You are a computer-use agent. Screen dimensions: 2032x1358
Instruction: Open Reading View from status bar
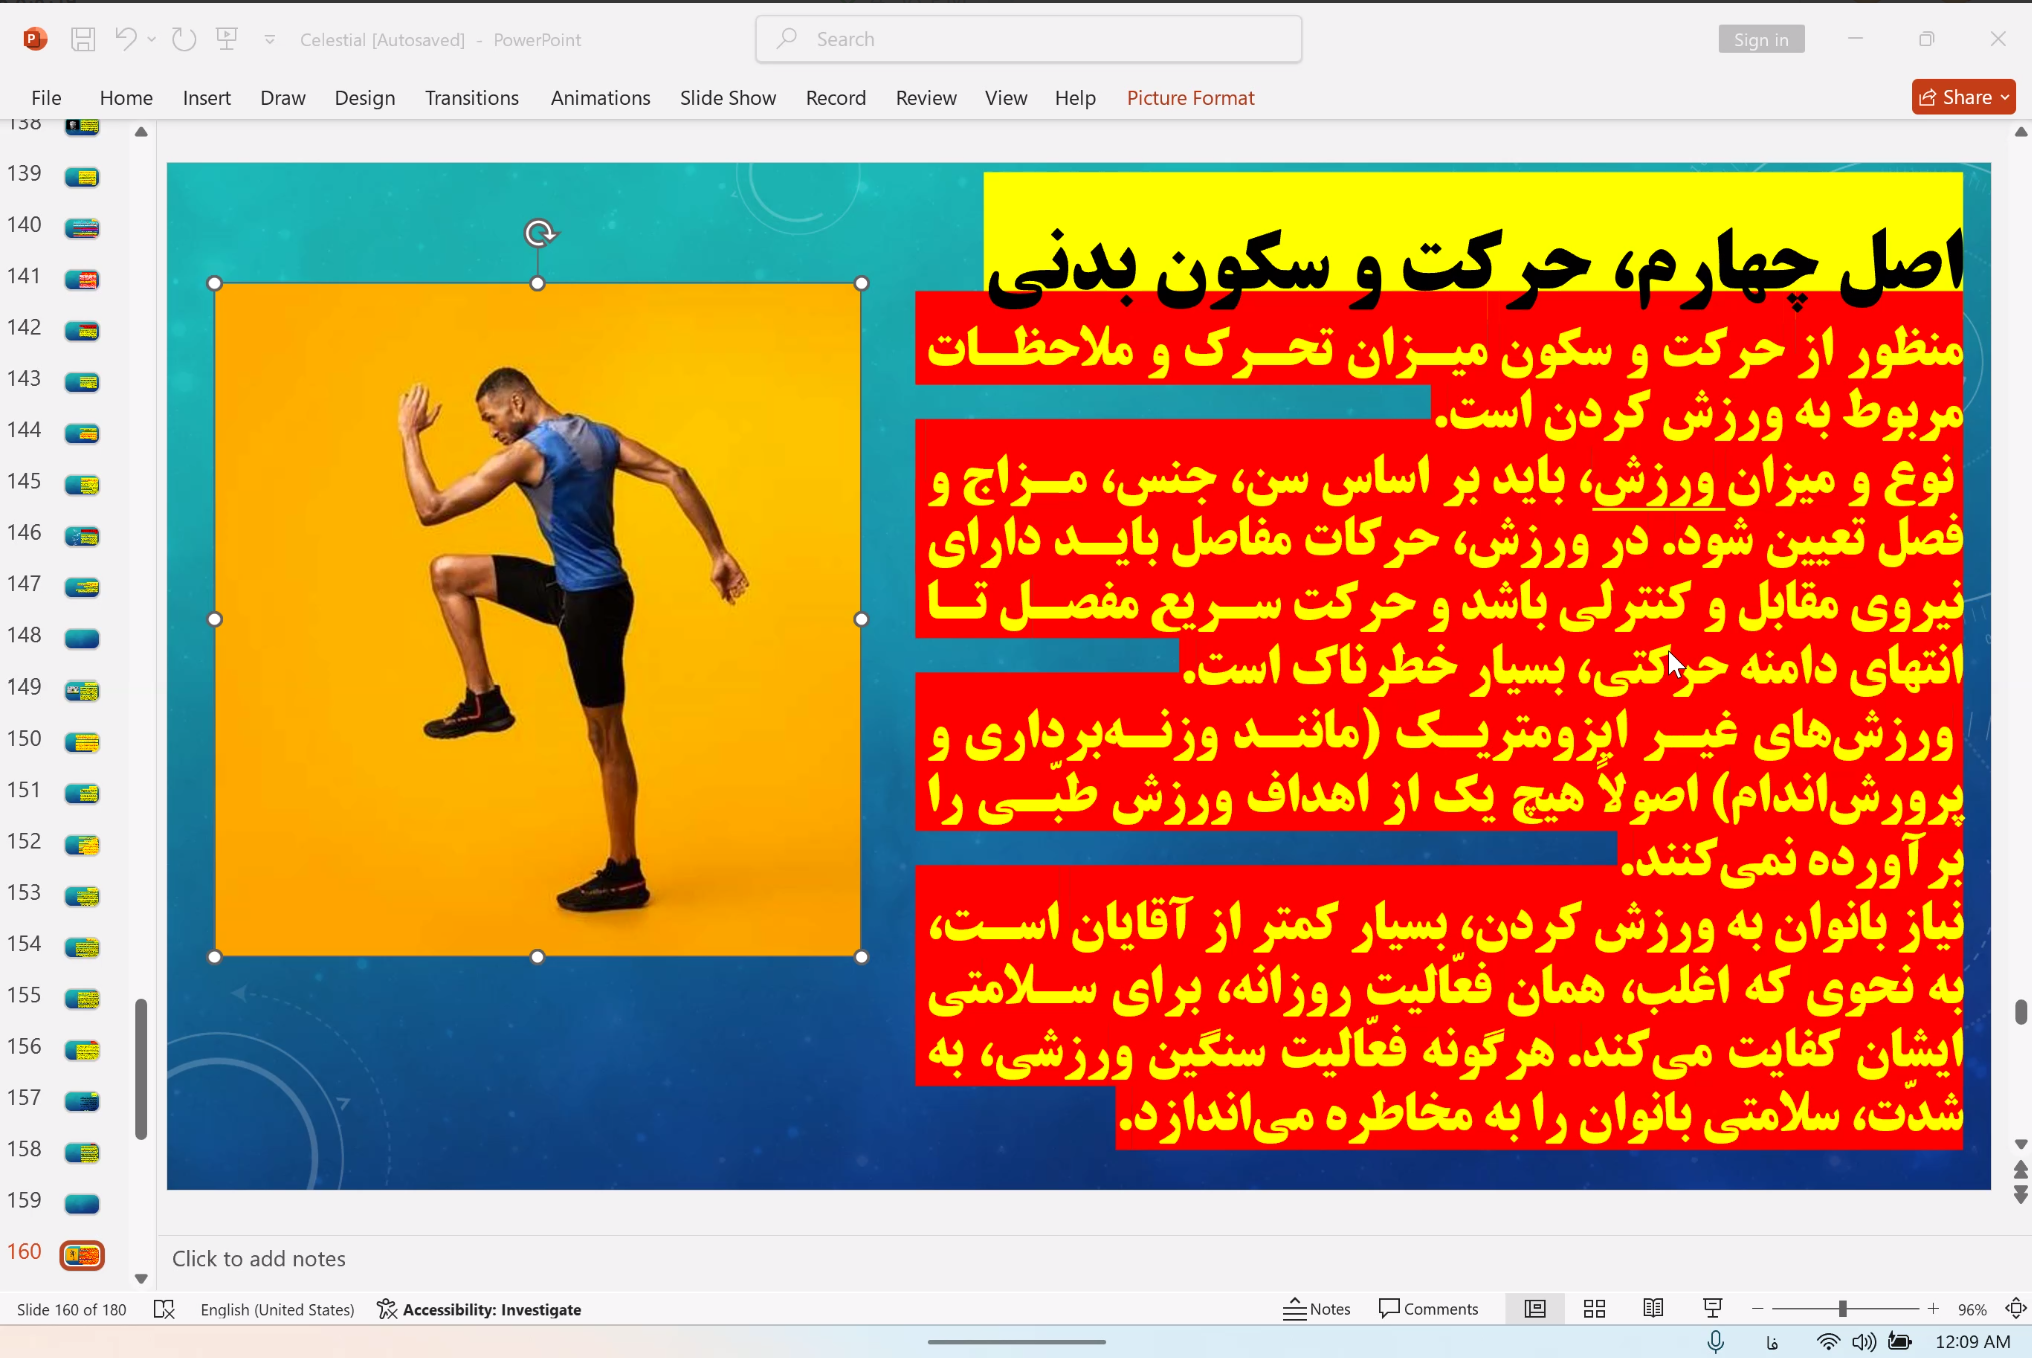click(1653, 1309)
